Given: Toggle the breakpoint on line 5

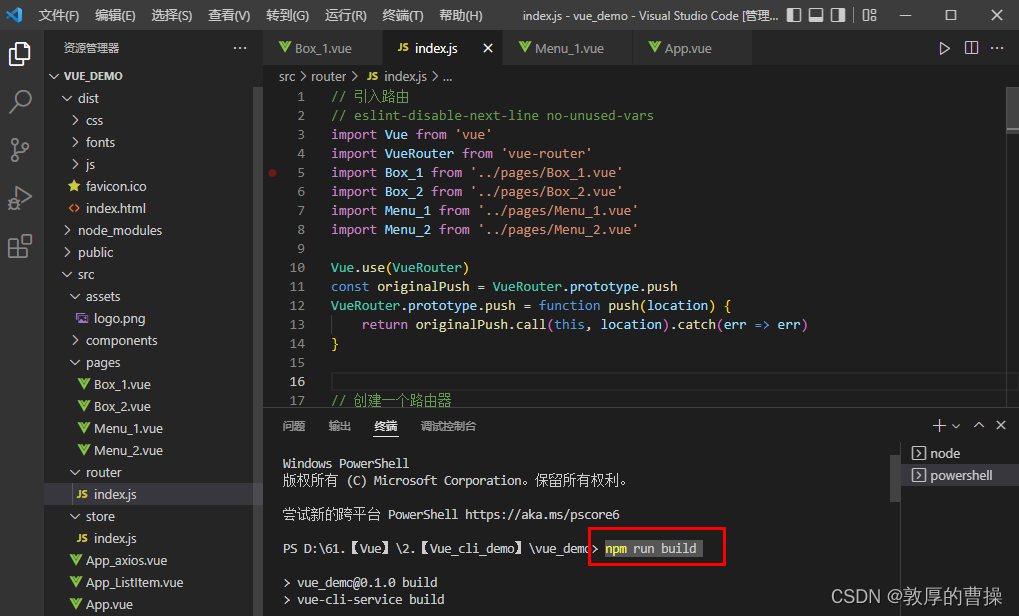Looking at the screenshot, I should pyautogui.click(x=273, y=172).
